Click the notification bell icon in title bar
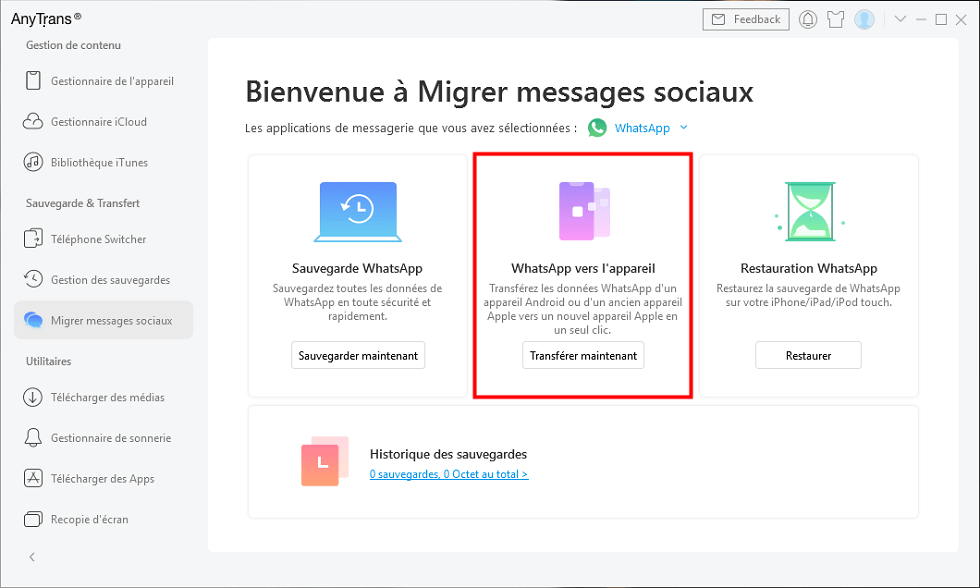The width and height of the screenshot is (980, 588). coord(808,19)
